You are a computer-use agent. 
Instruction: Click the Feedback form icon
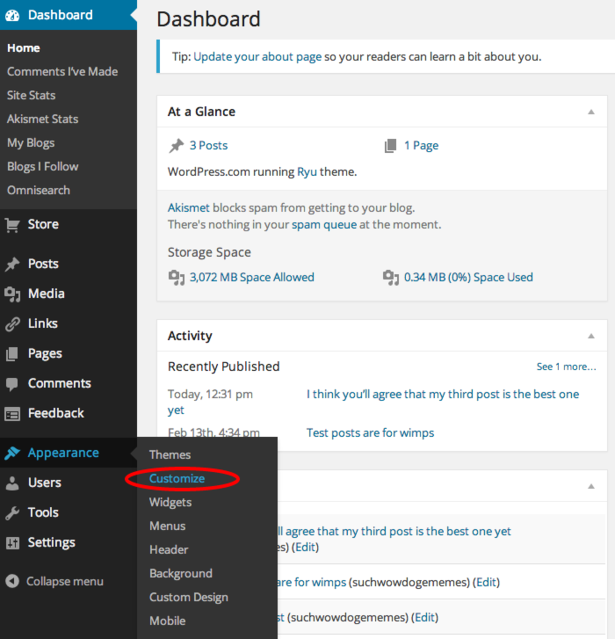tap(12, 414)
